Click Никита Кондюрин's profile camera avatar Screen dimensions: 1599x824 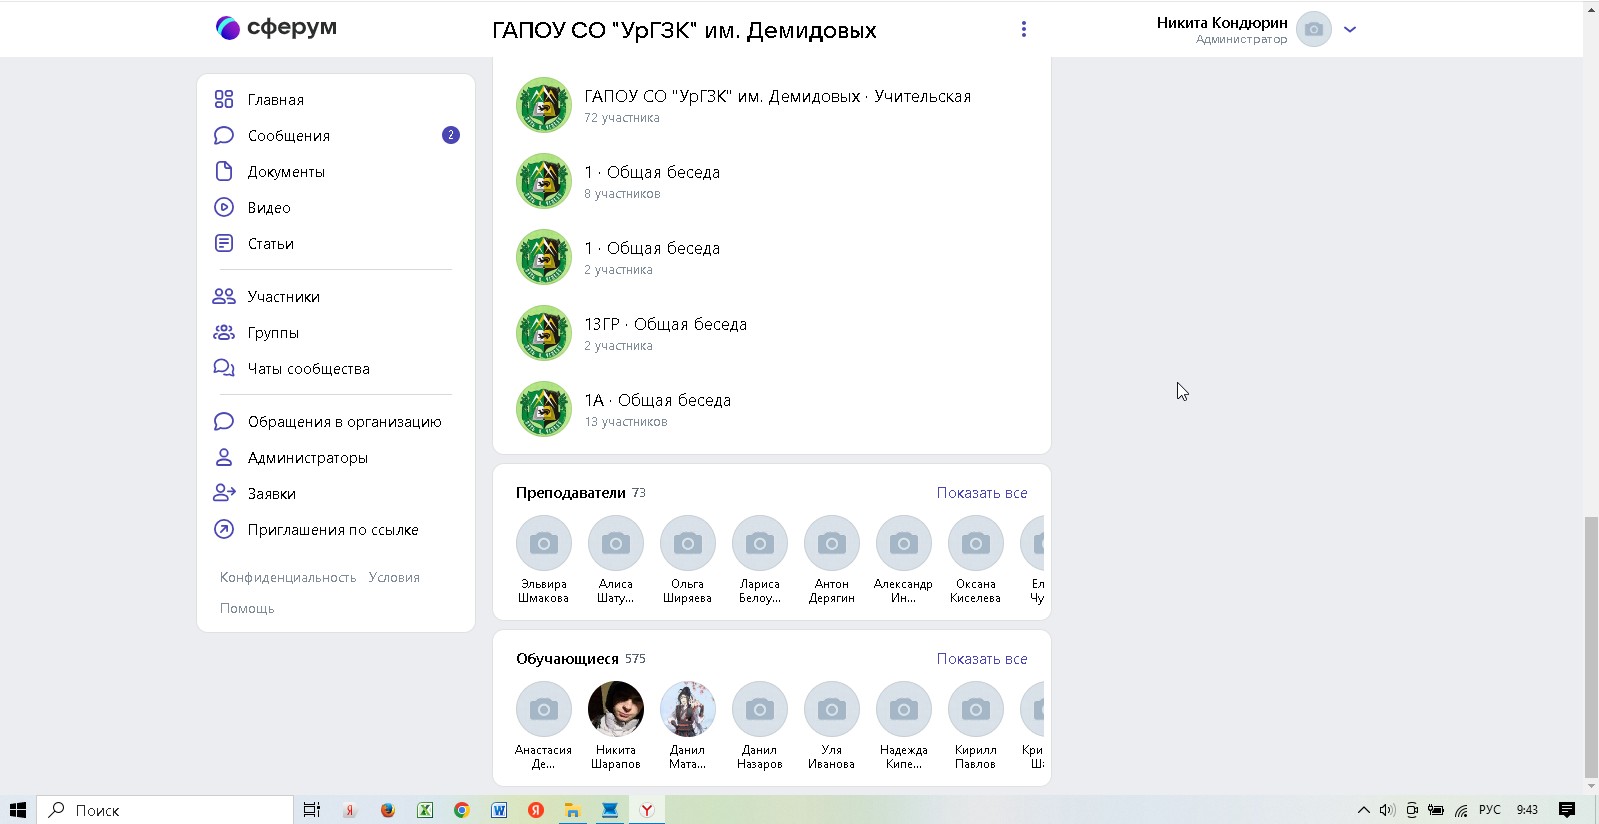(1314, 29)
